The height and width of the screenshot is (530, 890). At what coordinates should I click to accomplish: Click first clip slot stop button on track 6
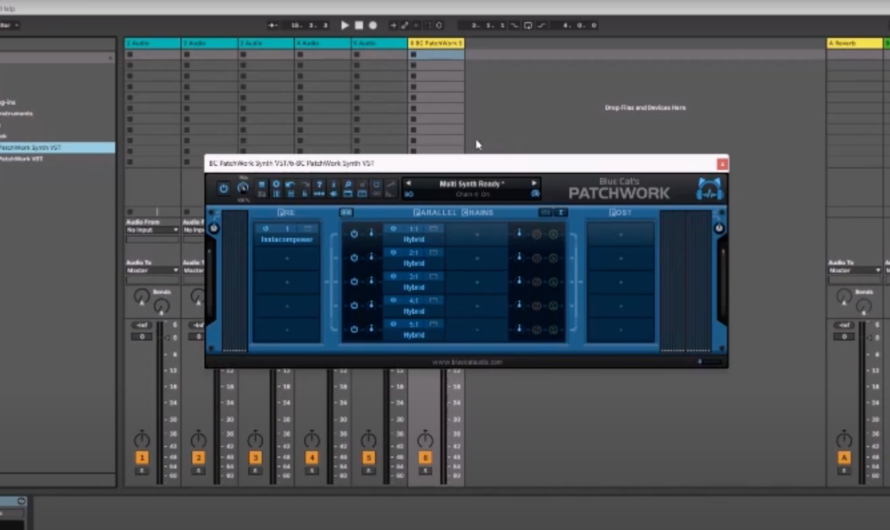click(x=413, y=54)
